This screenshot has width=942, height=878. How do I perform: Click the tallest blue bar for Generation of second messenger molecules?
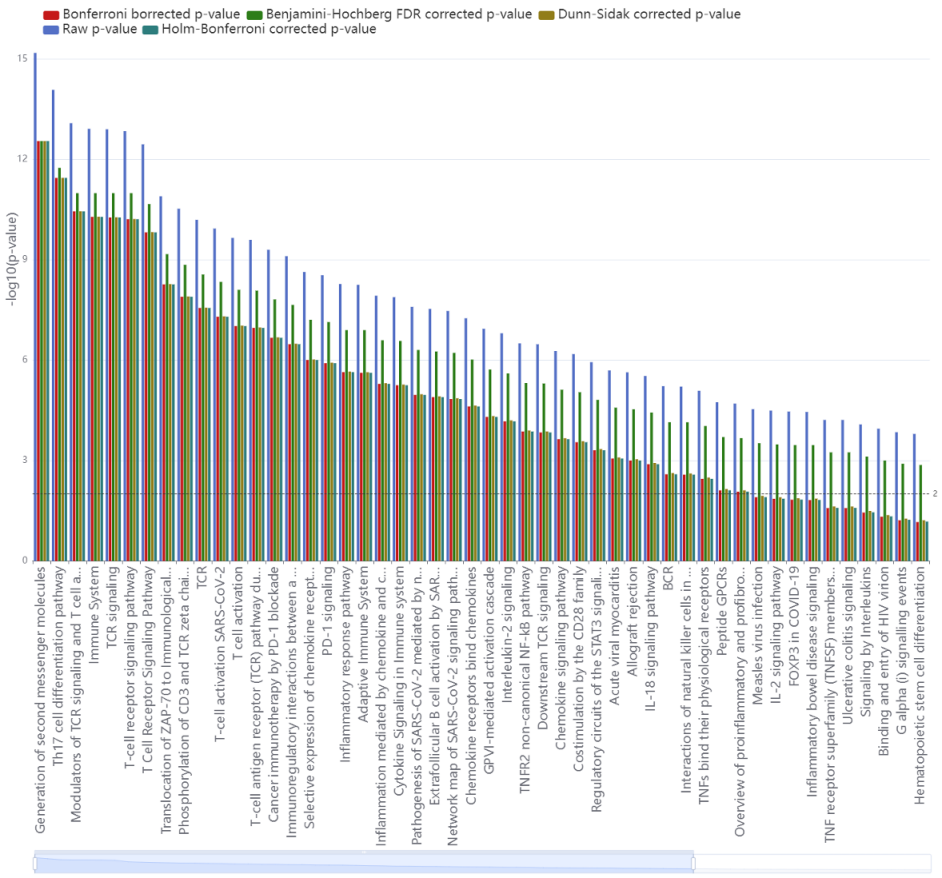pos(35,300)
